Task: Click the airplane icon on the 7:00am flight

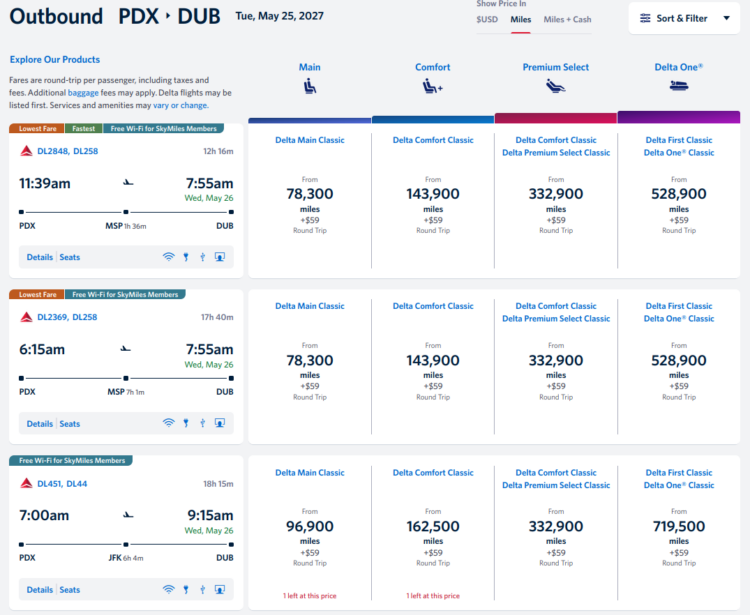Action: tap(128, 515)
